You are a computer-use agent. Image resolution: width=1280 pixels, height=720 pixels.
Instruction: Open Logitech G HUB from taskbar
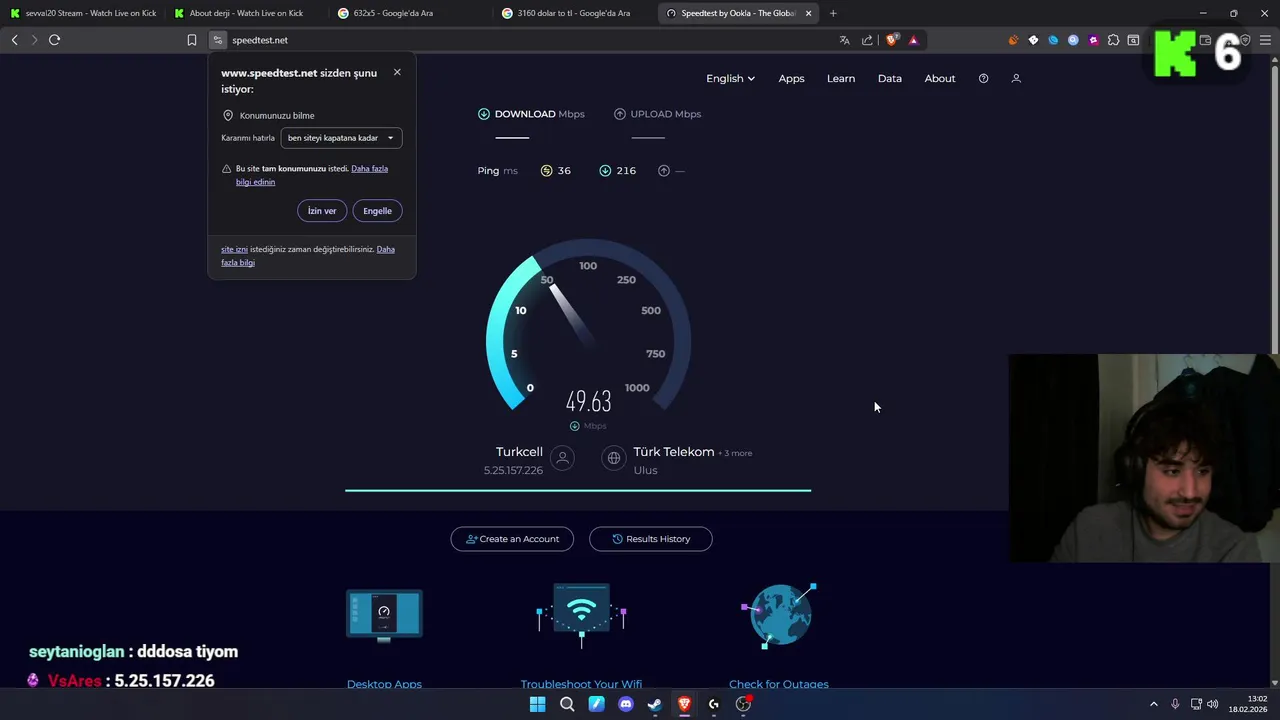tap(714, 704)
